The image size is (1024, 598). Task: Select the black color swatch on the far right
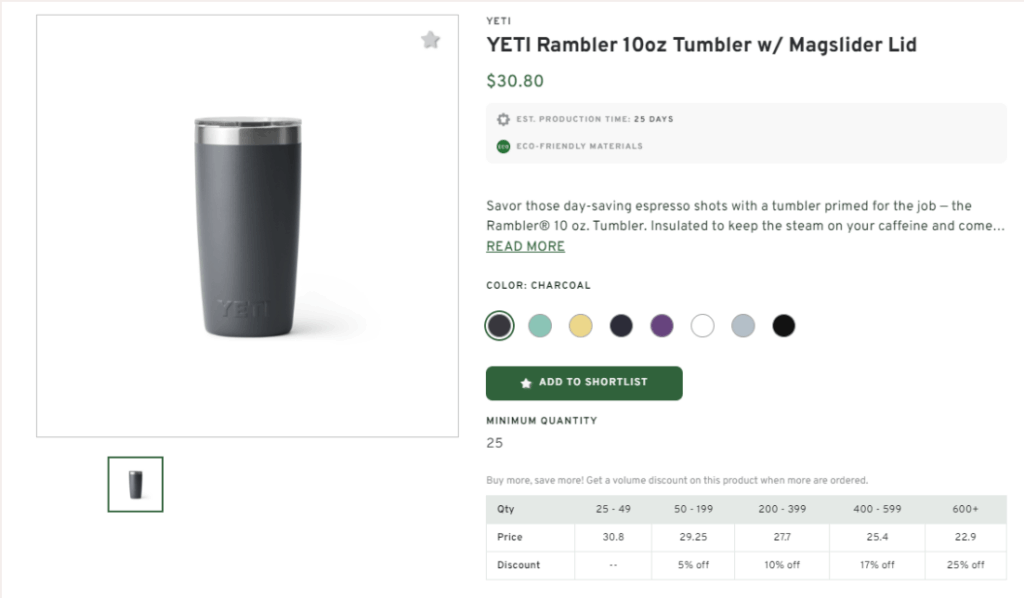pos(783,325)
